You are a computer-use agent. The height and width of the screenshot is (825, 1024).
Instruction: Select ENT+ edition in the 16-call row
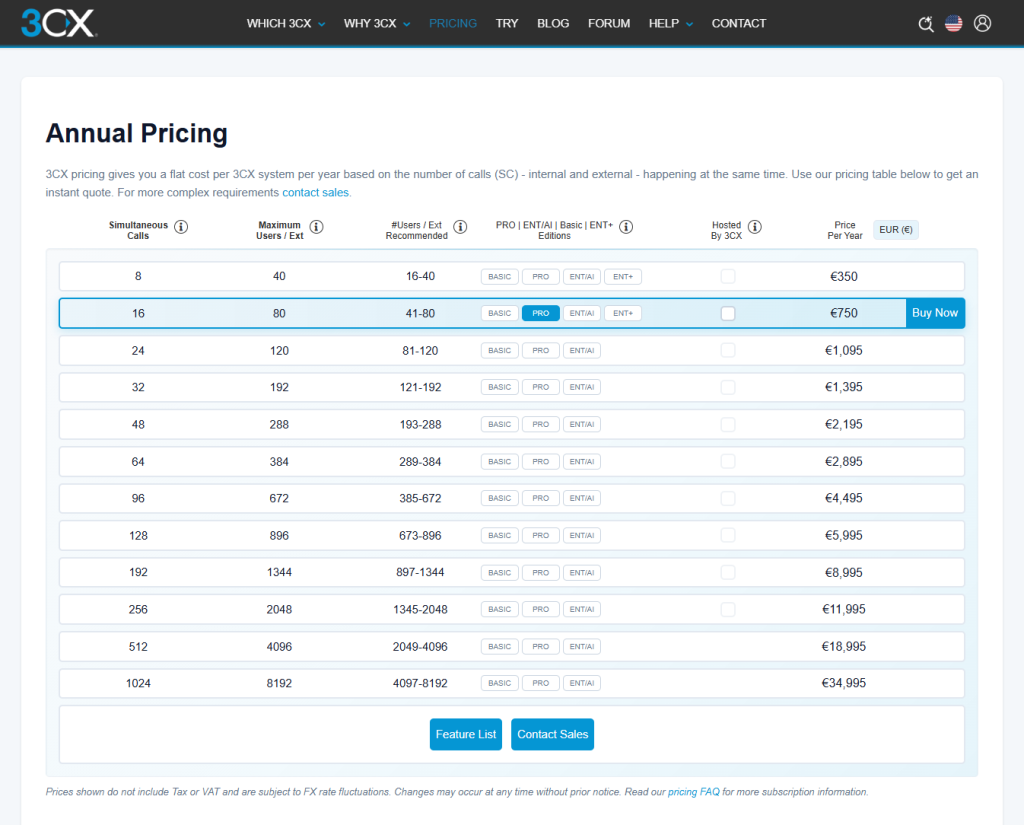click(622, 313)
